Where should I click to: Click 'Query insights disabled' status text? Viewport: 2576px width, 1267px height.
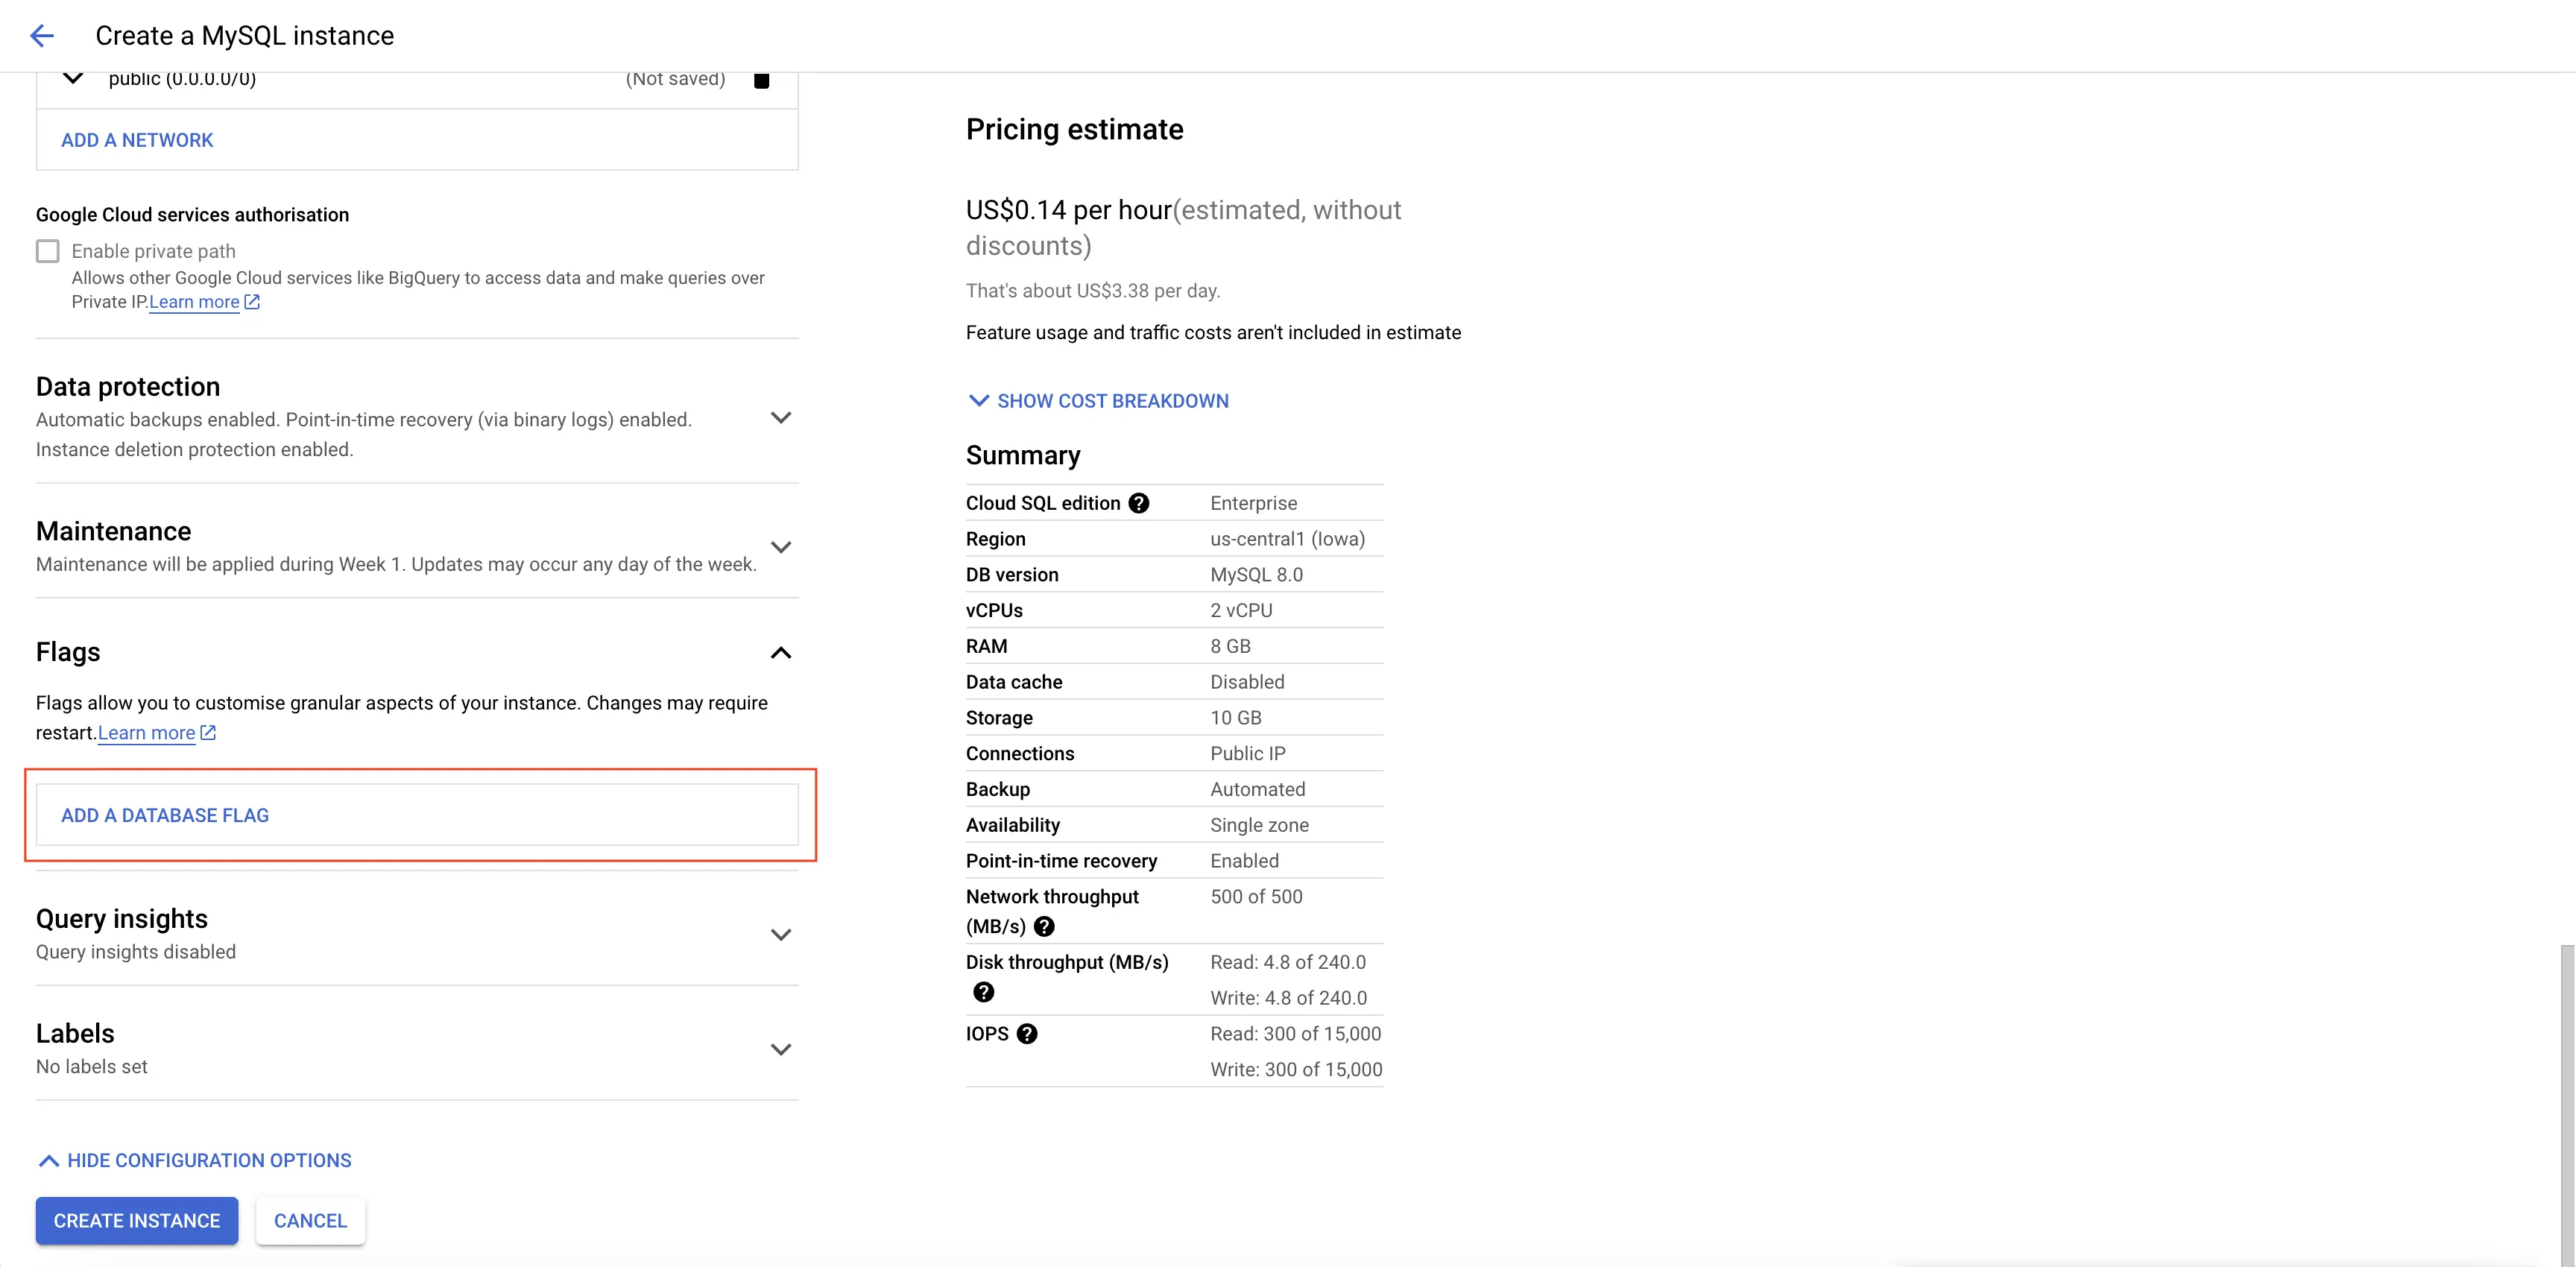click(136, 952)
